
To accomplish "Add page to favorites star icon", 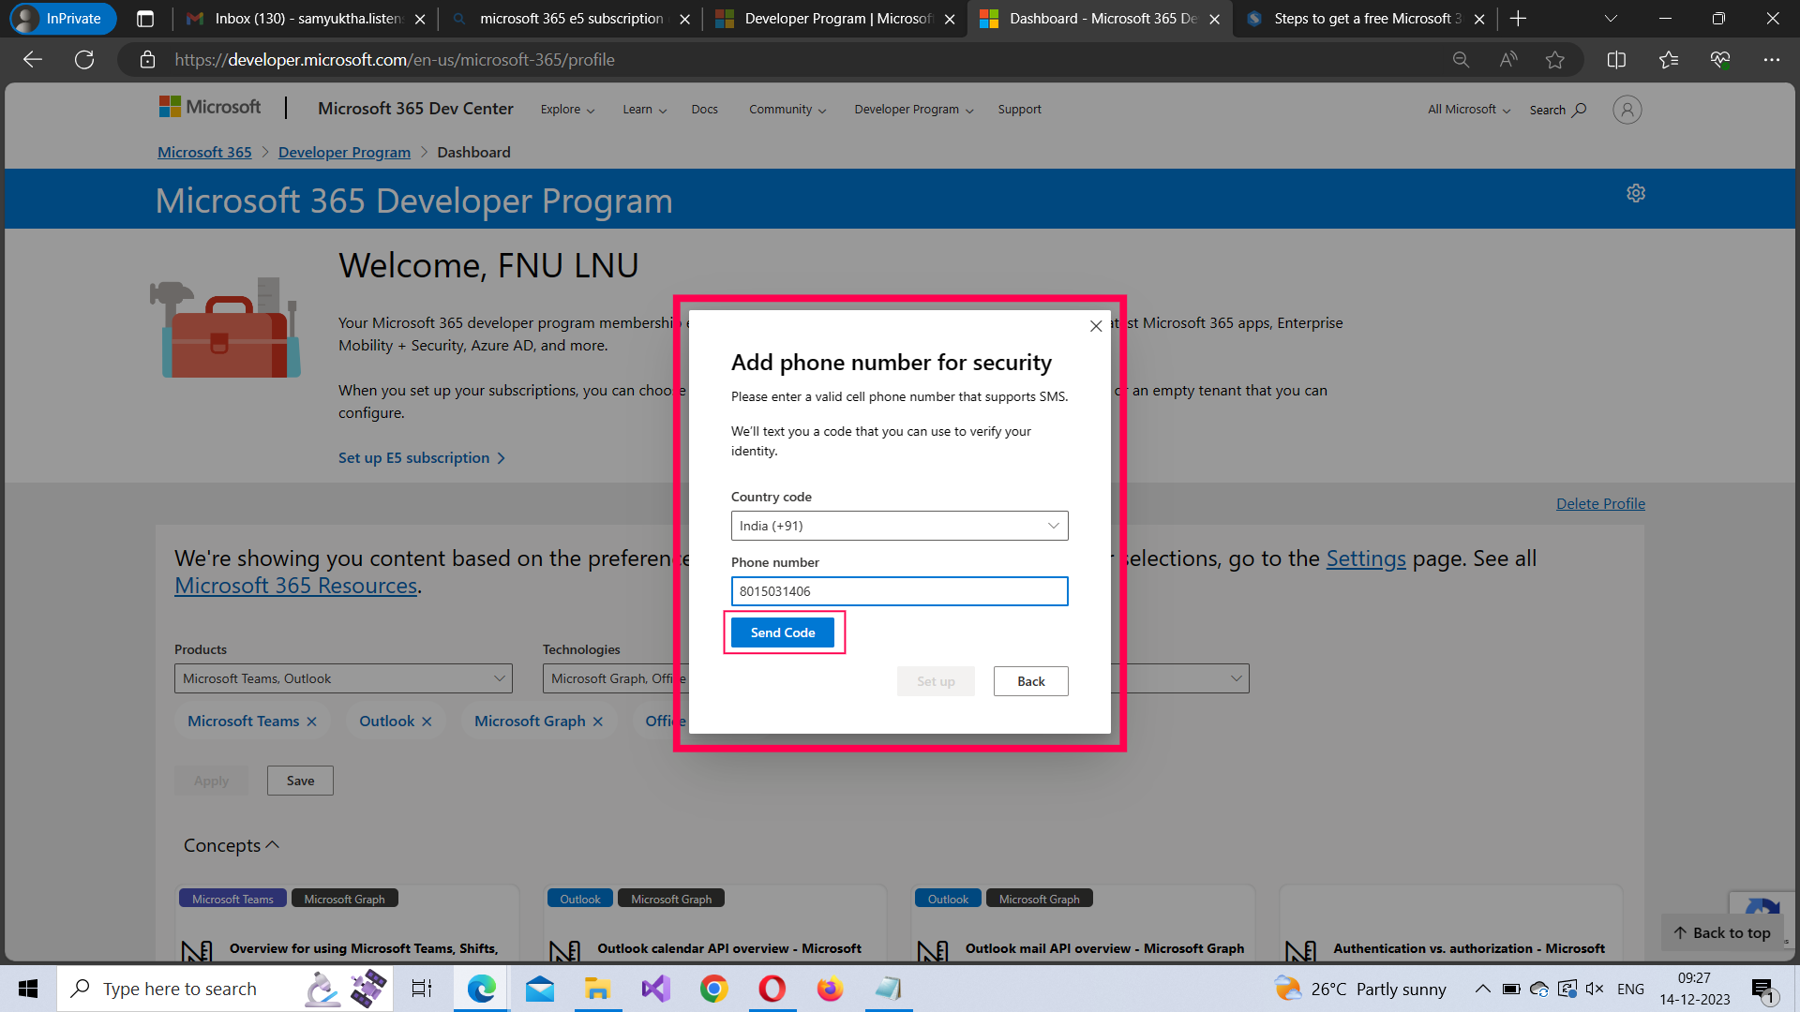I will (x=1555, y=60).
